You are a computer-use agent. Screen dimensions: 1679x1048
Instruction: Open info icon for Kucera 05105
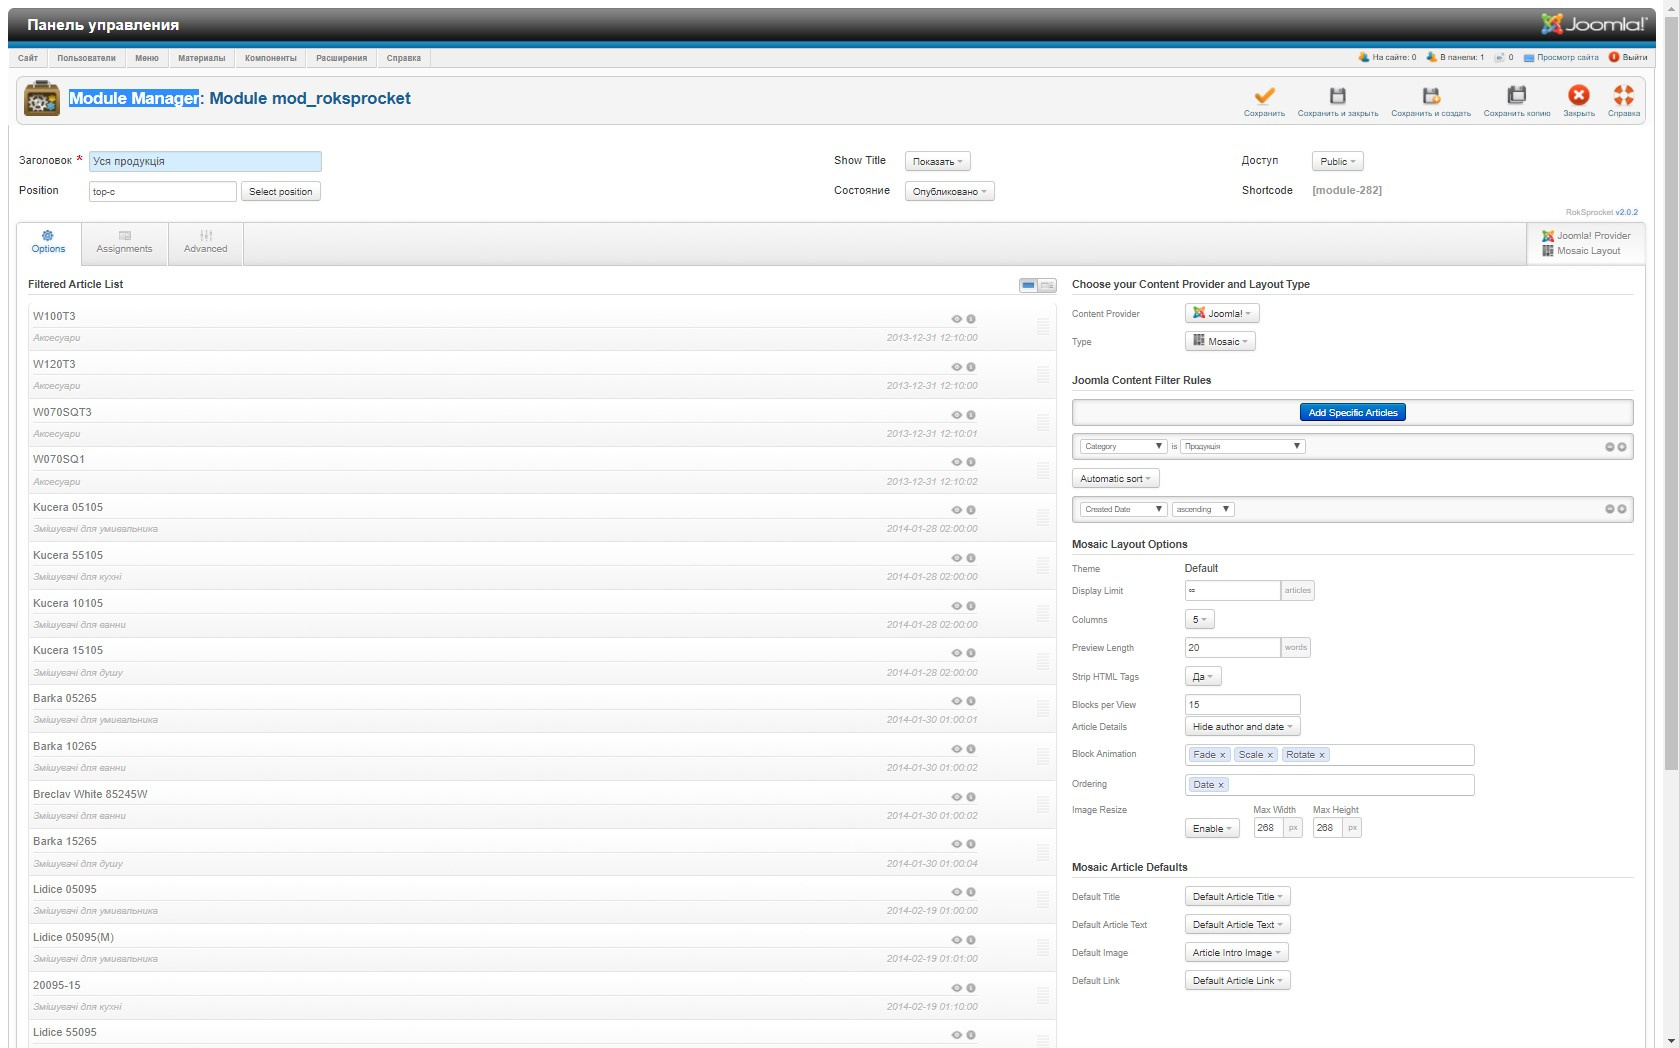(970, 510)
